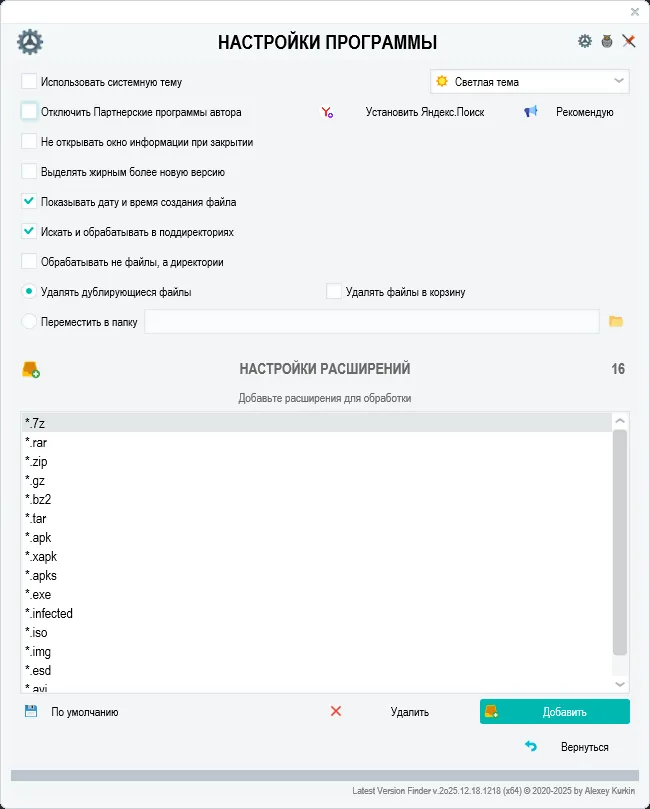Click the Yandex logo icon
The image size is (650, 809).
tap(326, 112)
